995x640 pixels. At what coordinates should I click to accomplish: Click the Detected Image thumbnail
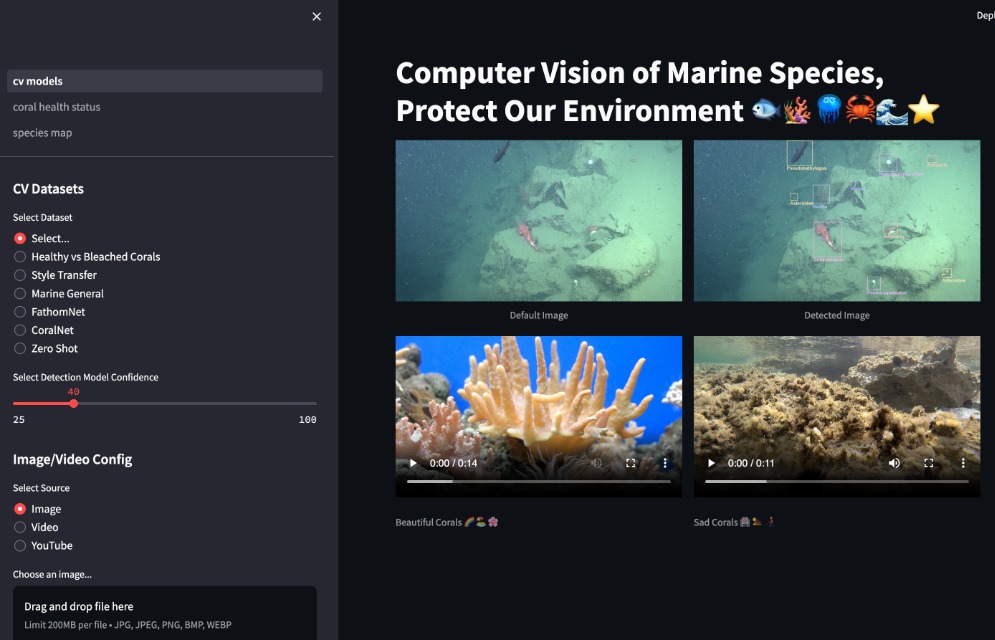[x=836, y=220]
